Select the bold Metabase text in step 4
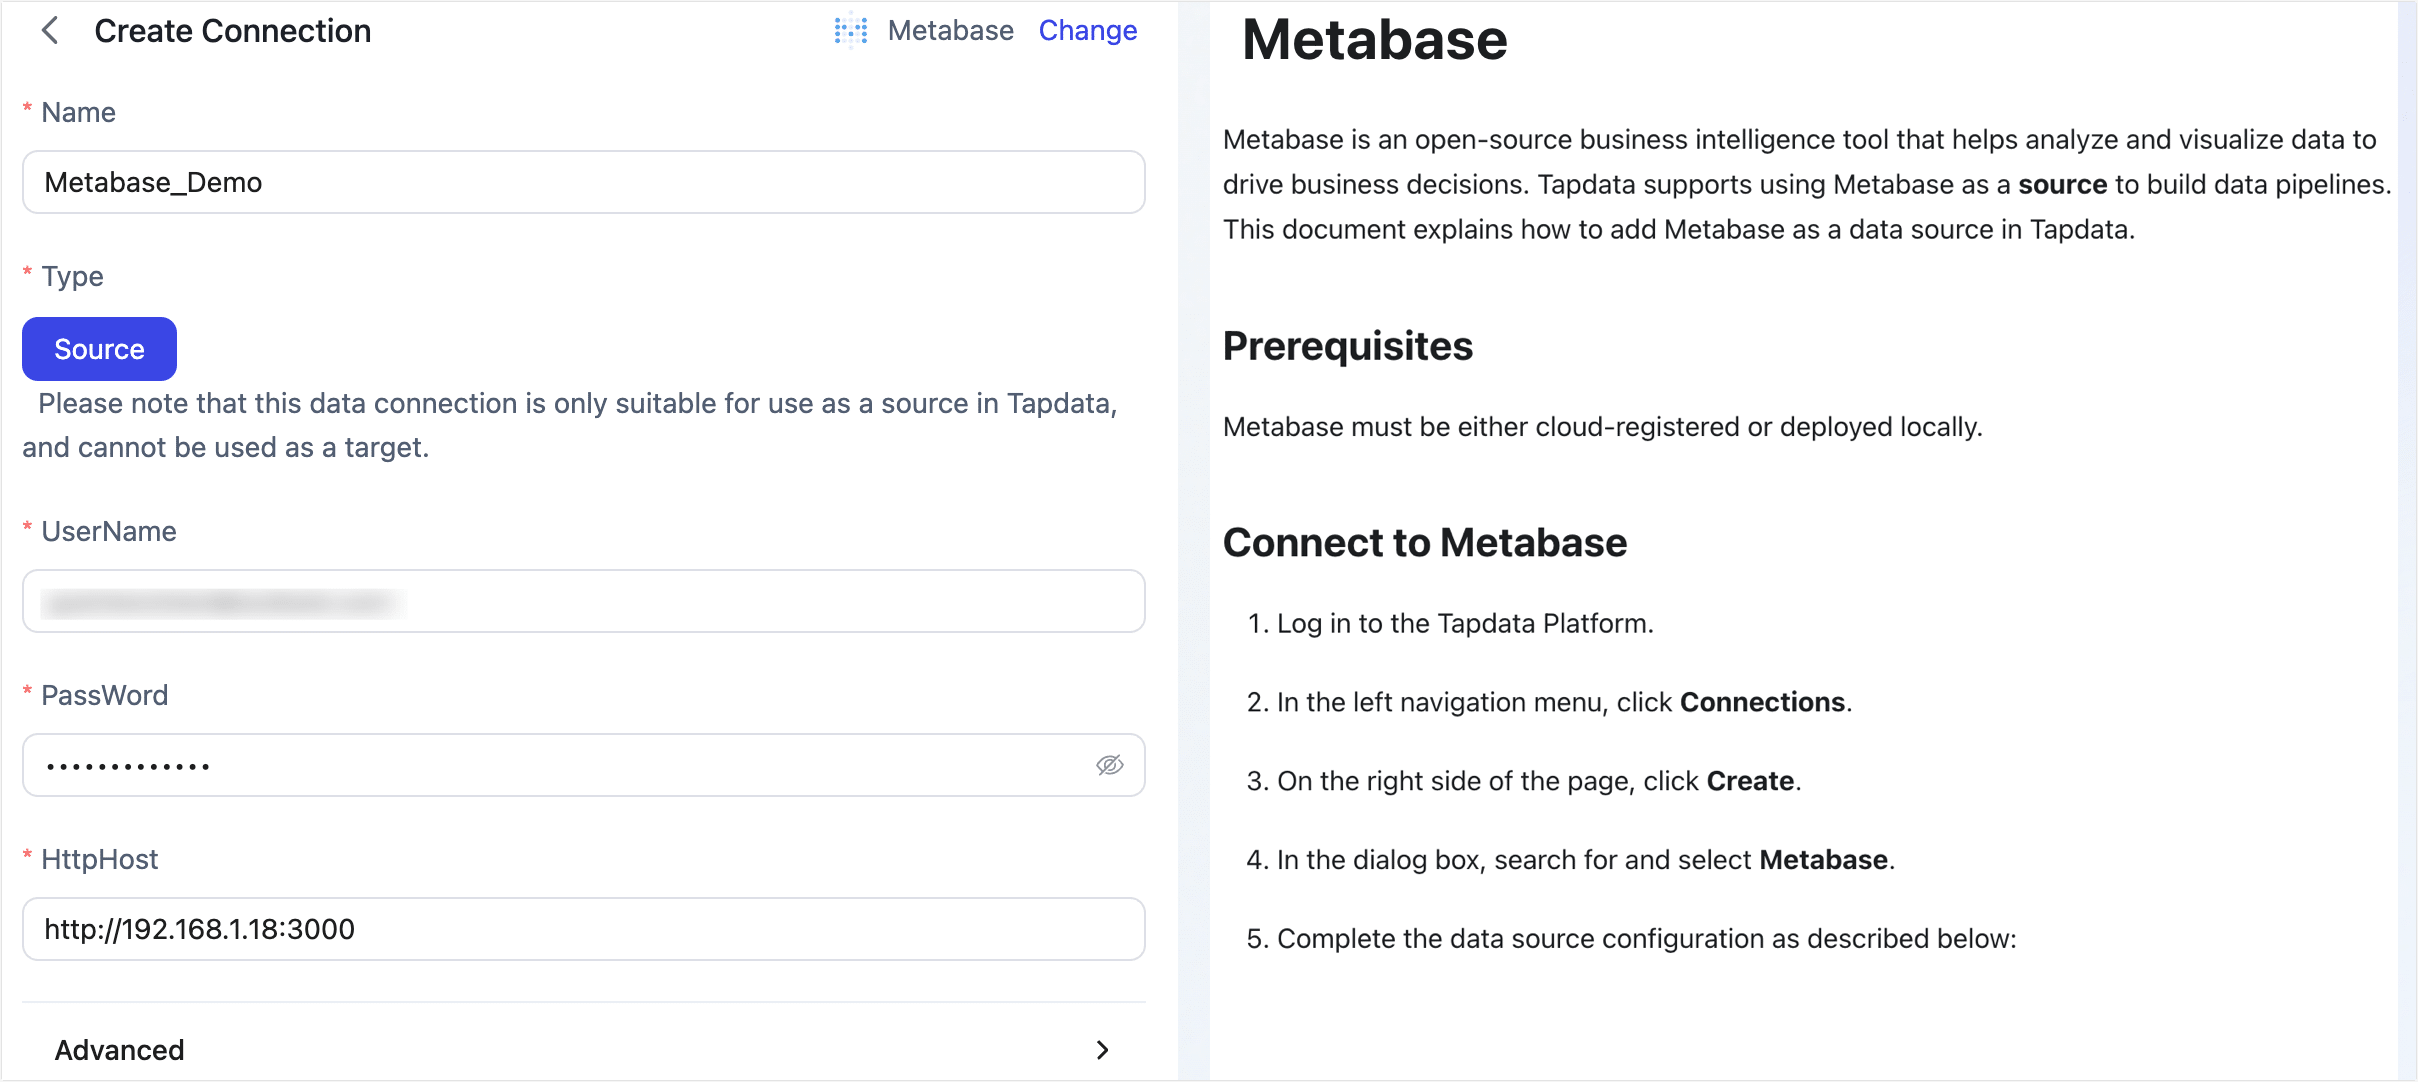 click(1827, 858)
